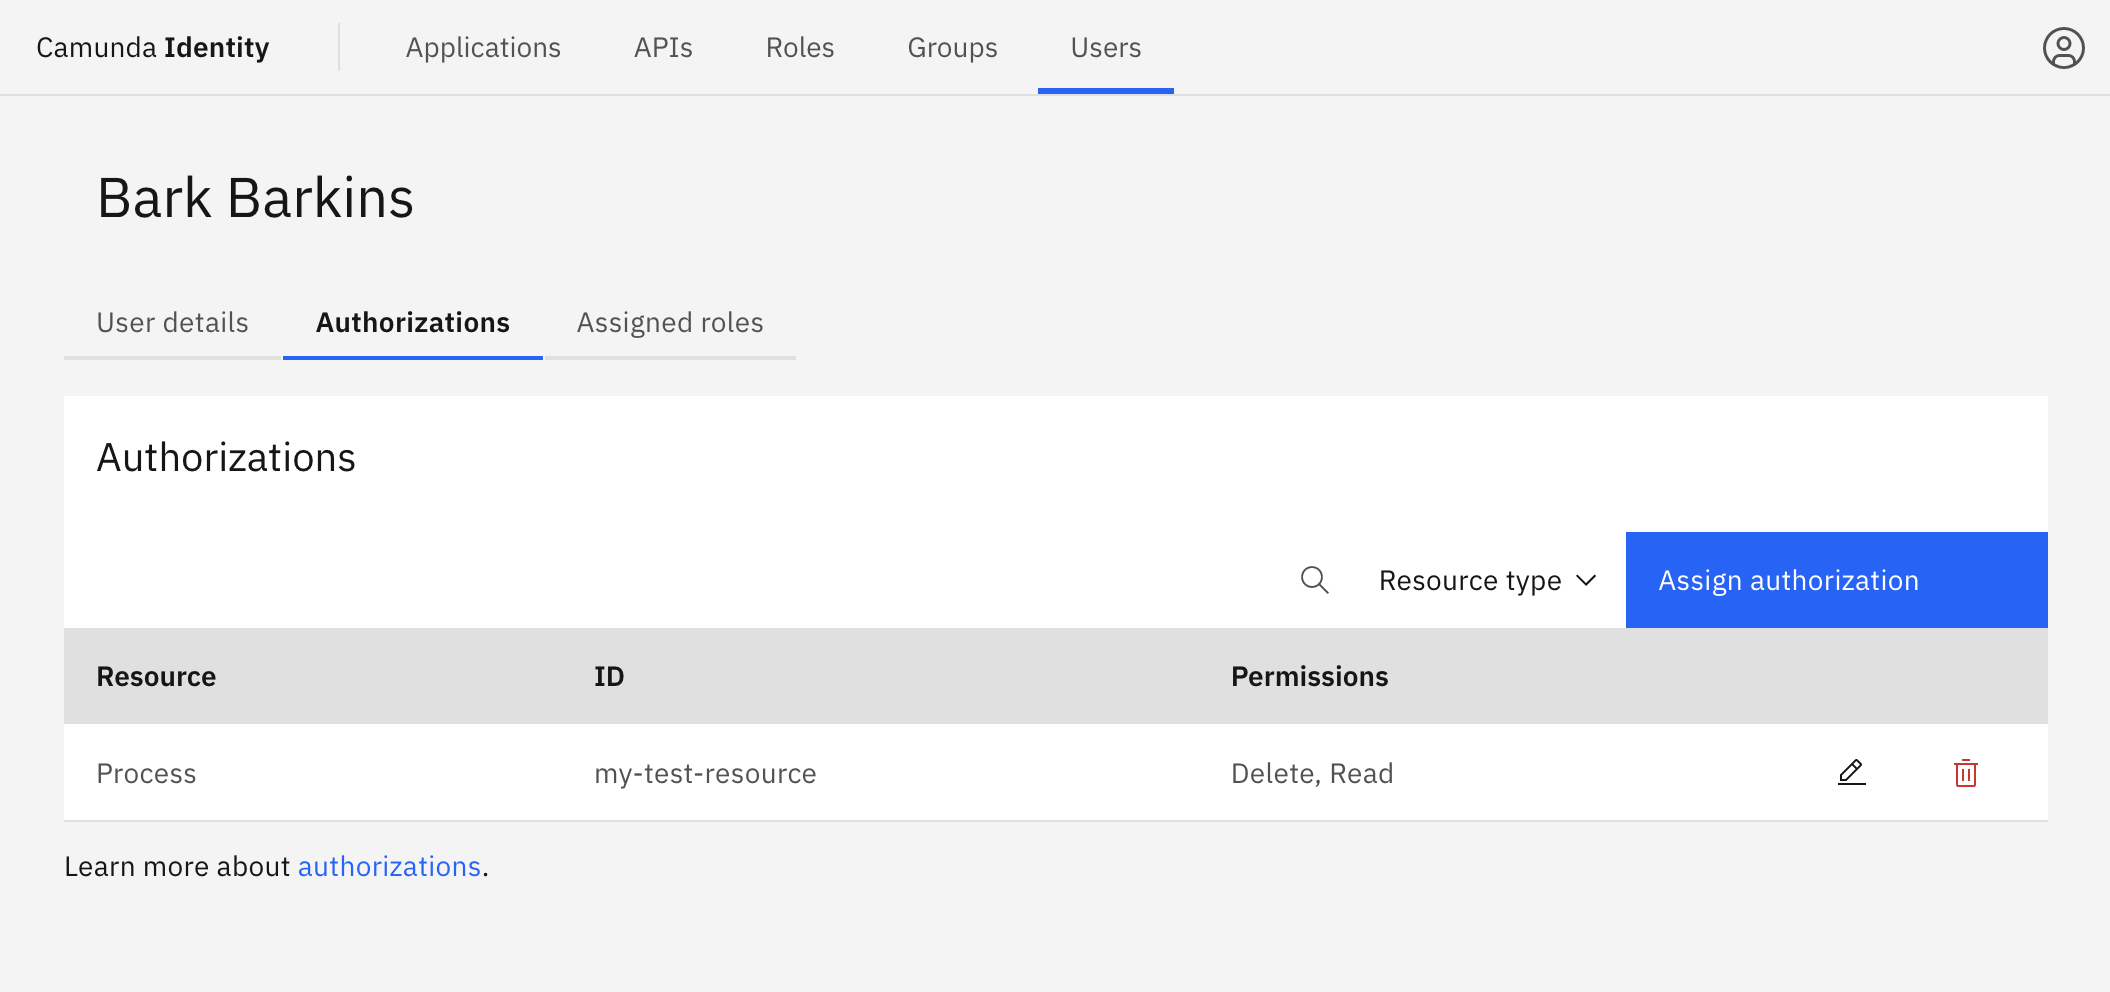Follow the authorizations documentation link
2110x992 pixels.
coord(389,866)
